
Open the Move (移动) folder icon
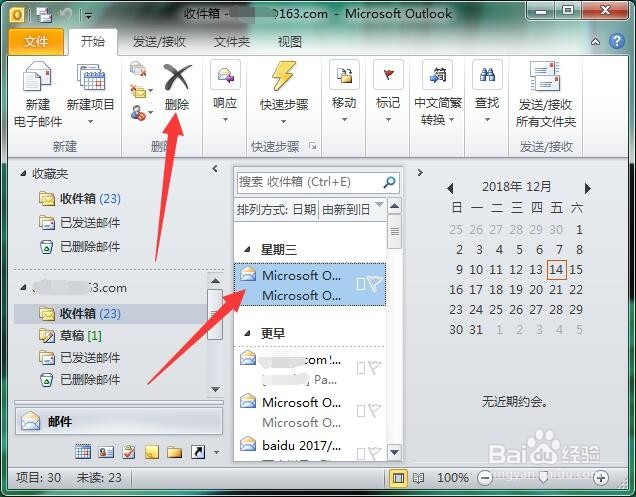344,75
